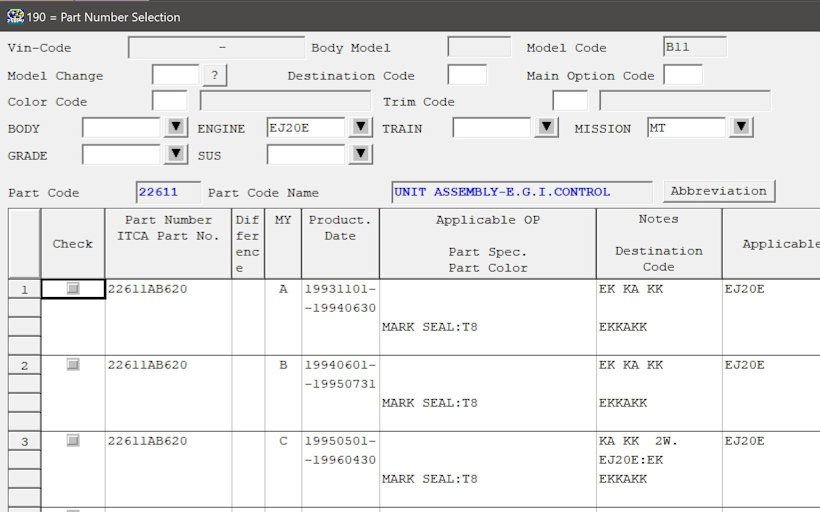Click the MY column header
The height and width of the screenshot is (512, 820).
pyautogui.click(x=283, y=244)
